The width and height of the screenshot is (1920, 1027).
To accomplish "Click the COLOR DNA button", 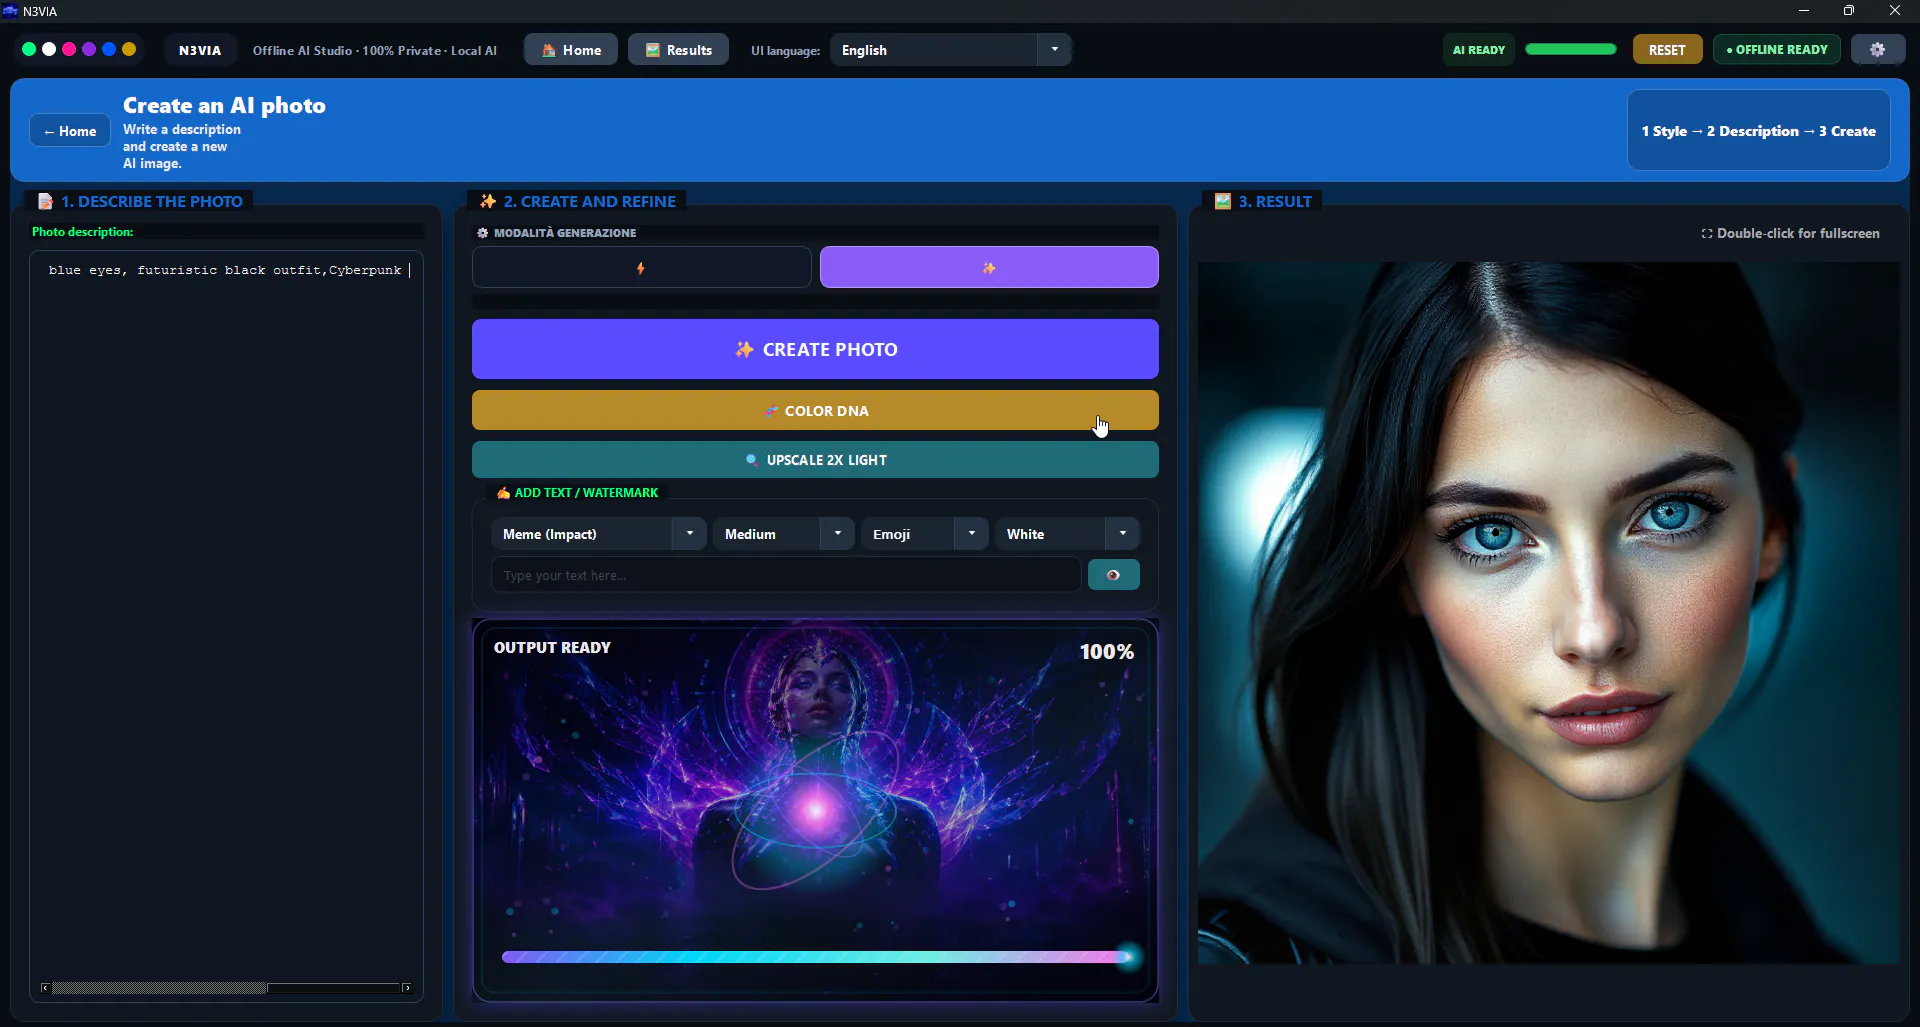I will tap(815, 411).
